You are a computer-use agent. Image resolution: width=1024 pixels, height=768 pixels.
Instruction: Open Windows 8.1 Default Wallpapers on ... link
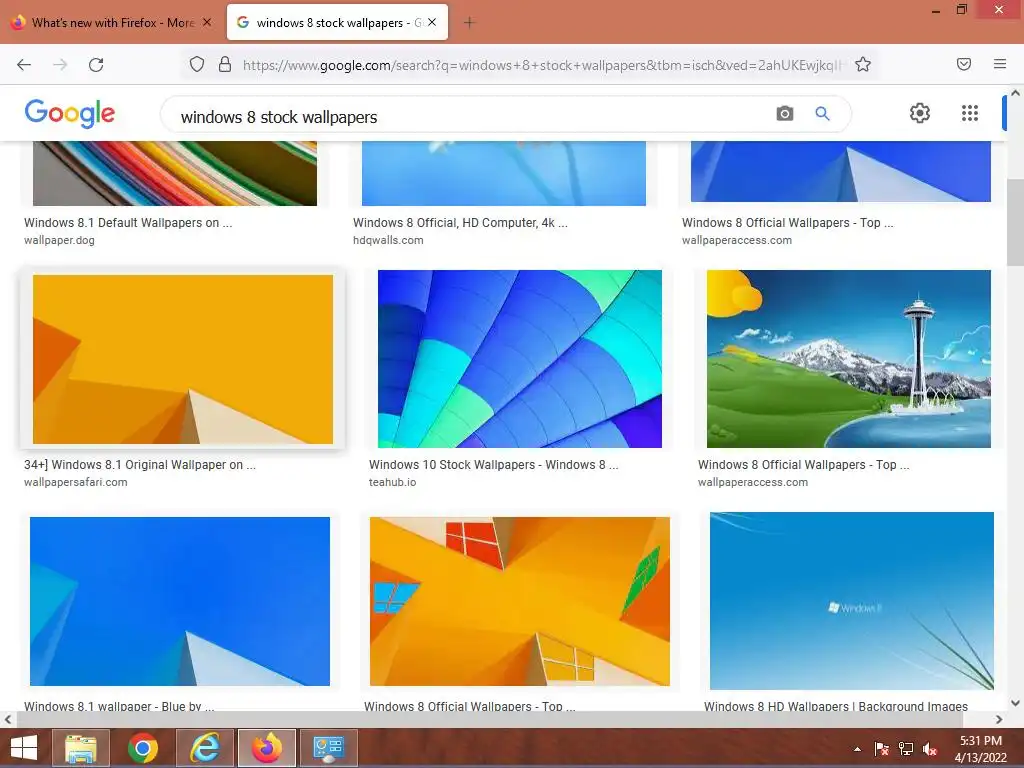click(128, 223)
